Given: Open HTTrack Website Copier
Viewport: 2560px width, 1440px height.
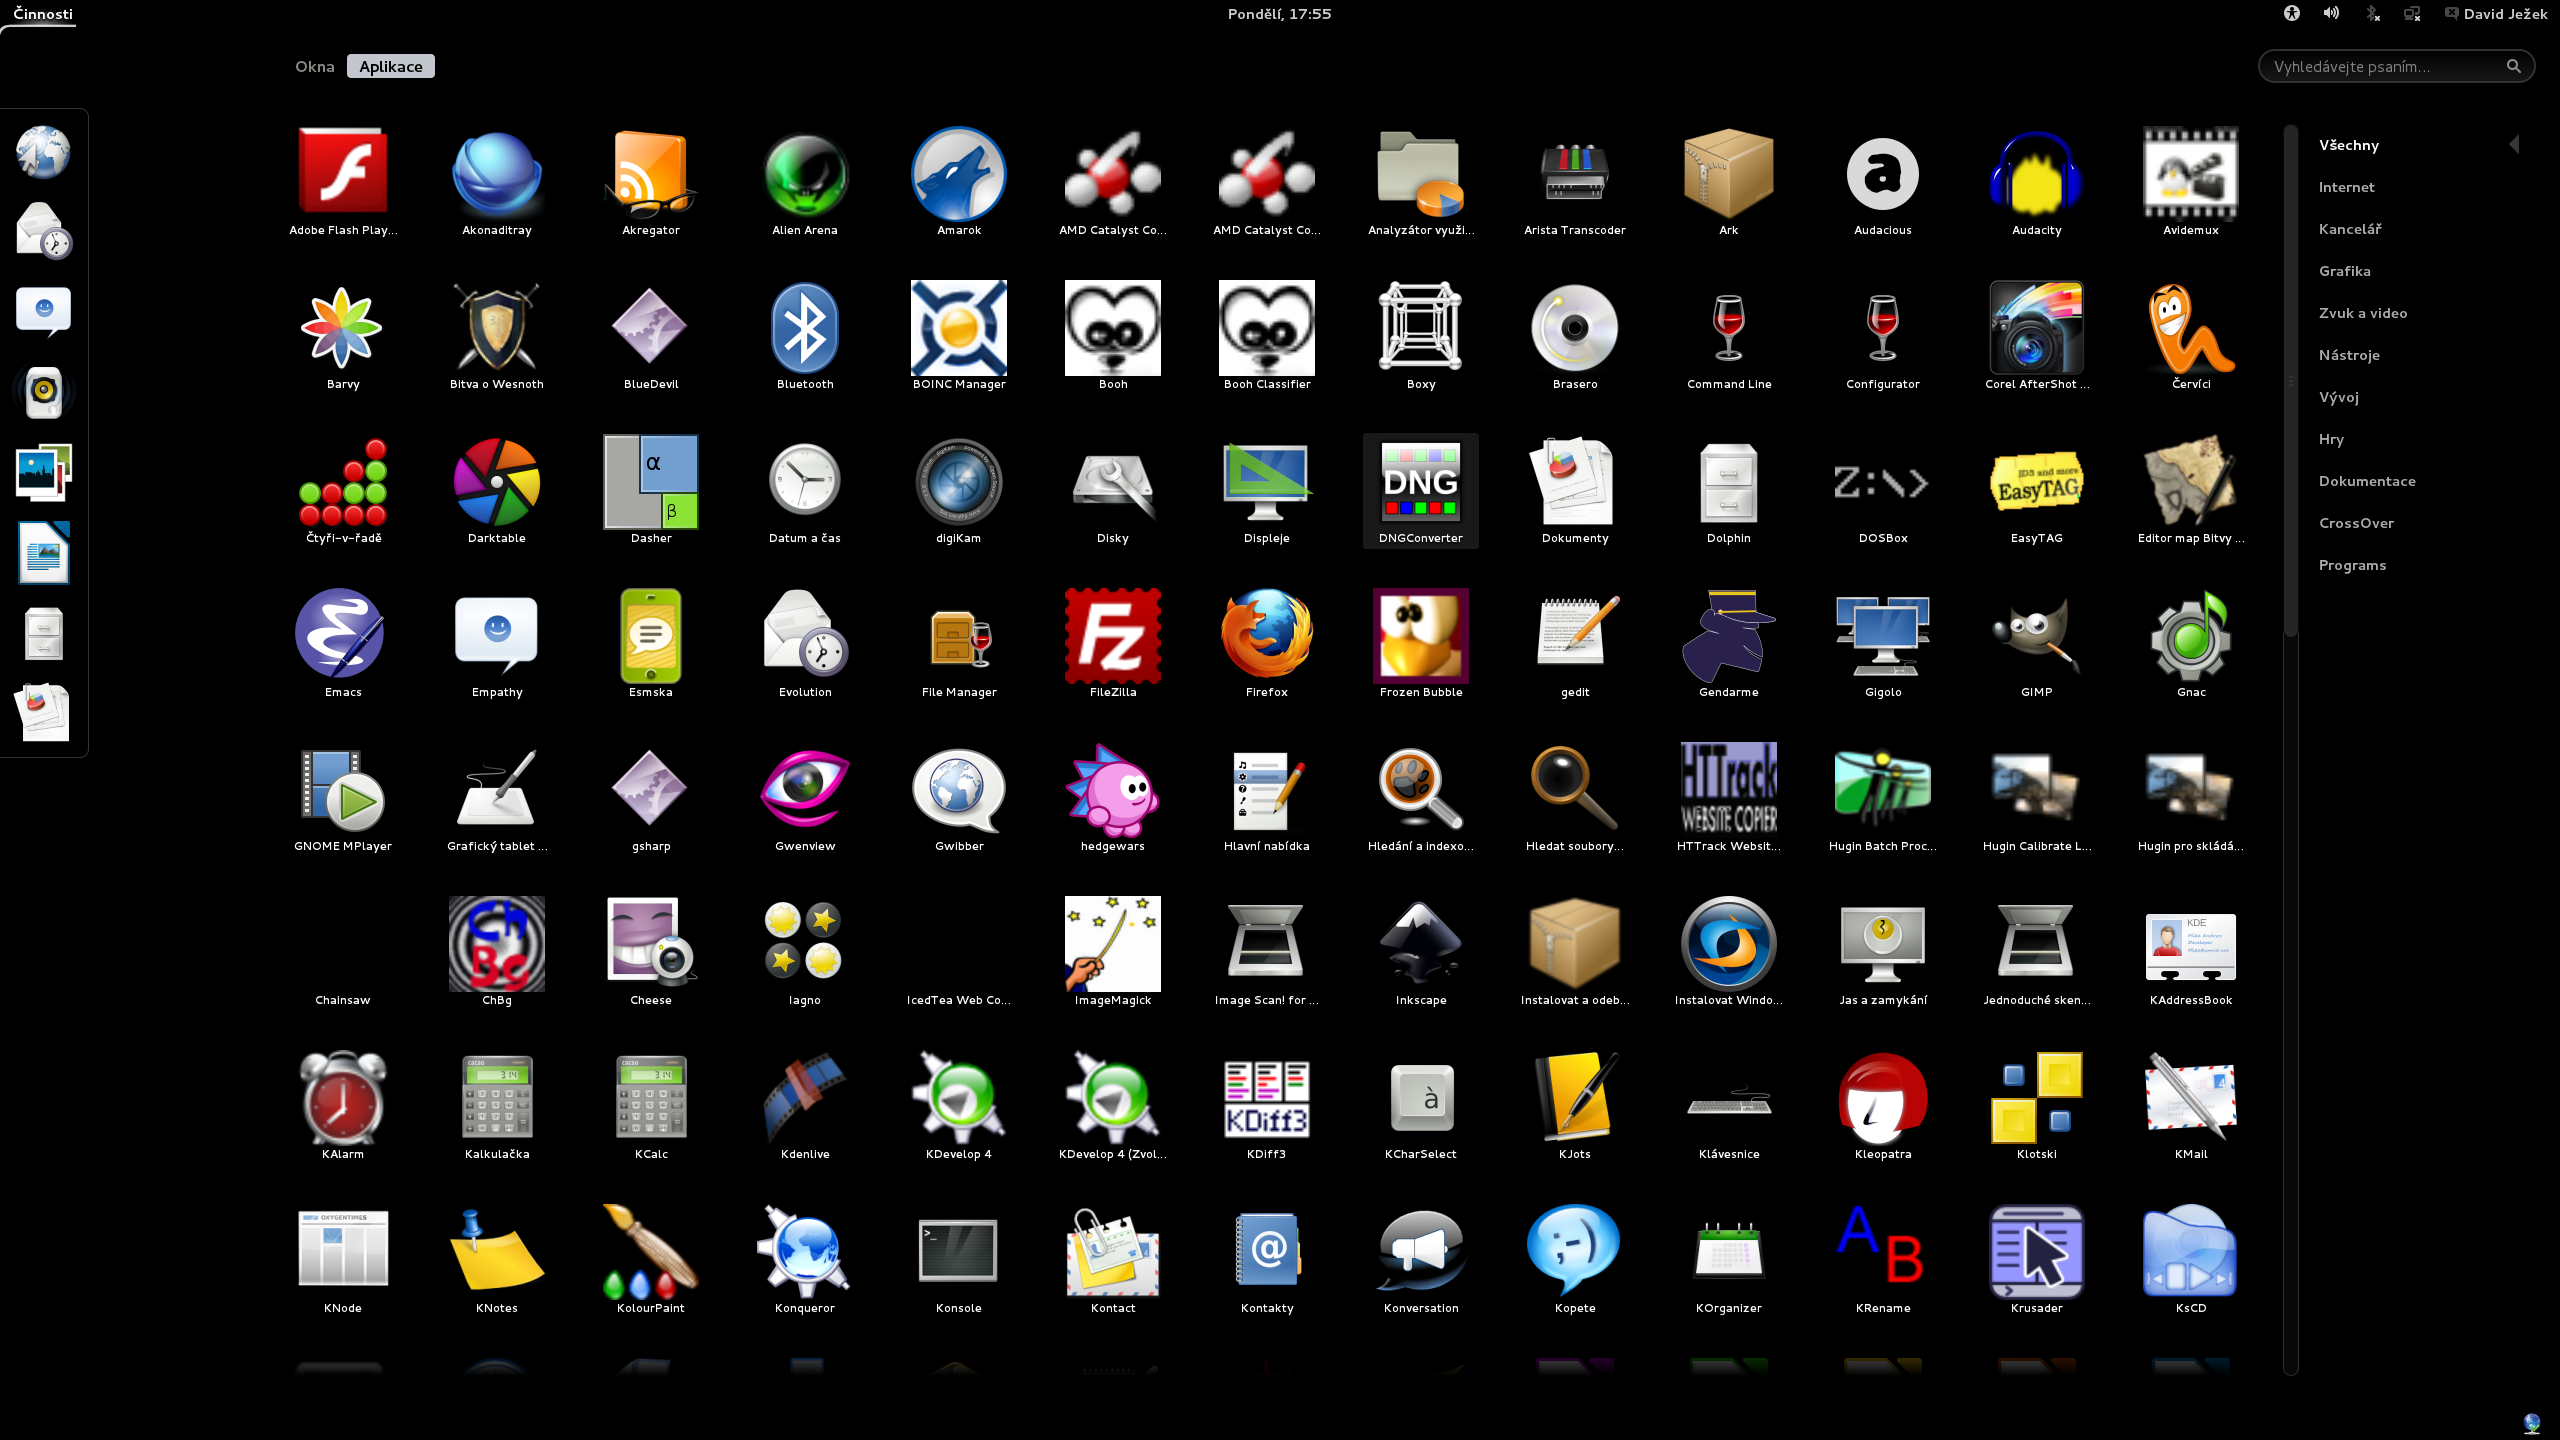Looking at the screenshot, I should [x=1729, y=798].
